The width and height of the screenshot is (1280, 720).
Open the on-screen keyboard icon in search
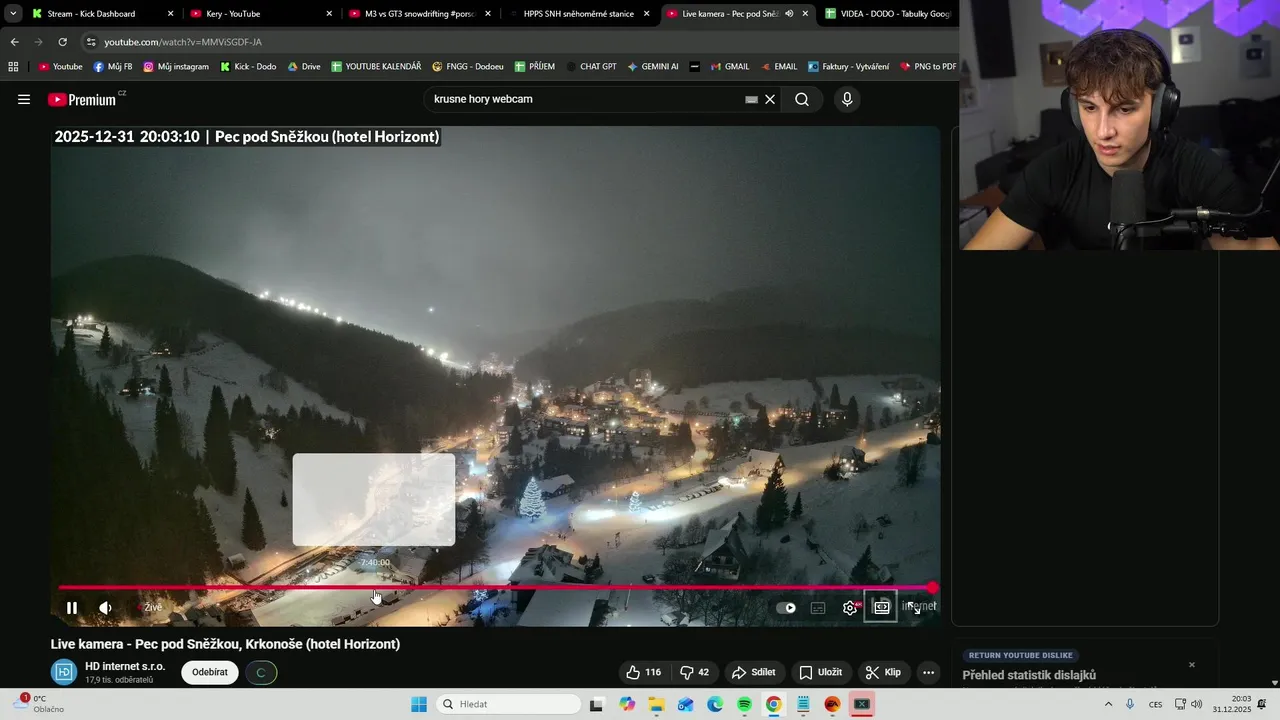pyautogui.click(x=751, y=99)
